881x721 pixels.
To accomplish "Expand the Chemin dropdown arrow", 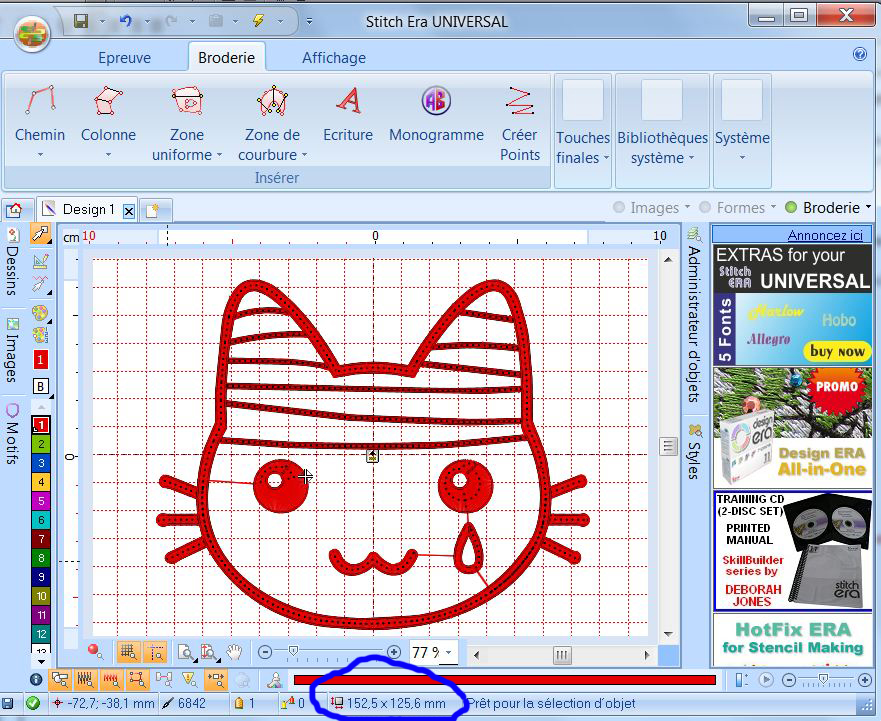I will coord(40,155).
